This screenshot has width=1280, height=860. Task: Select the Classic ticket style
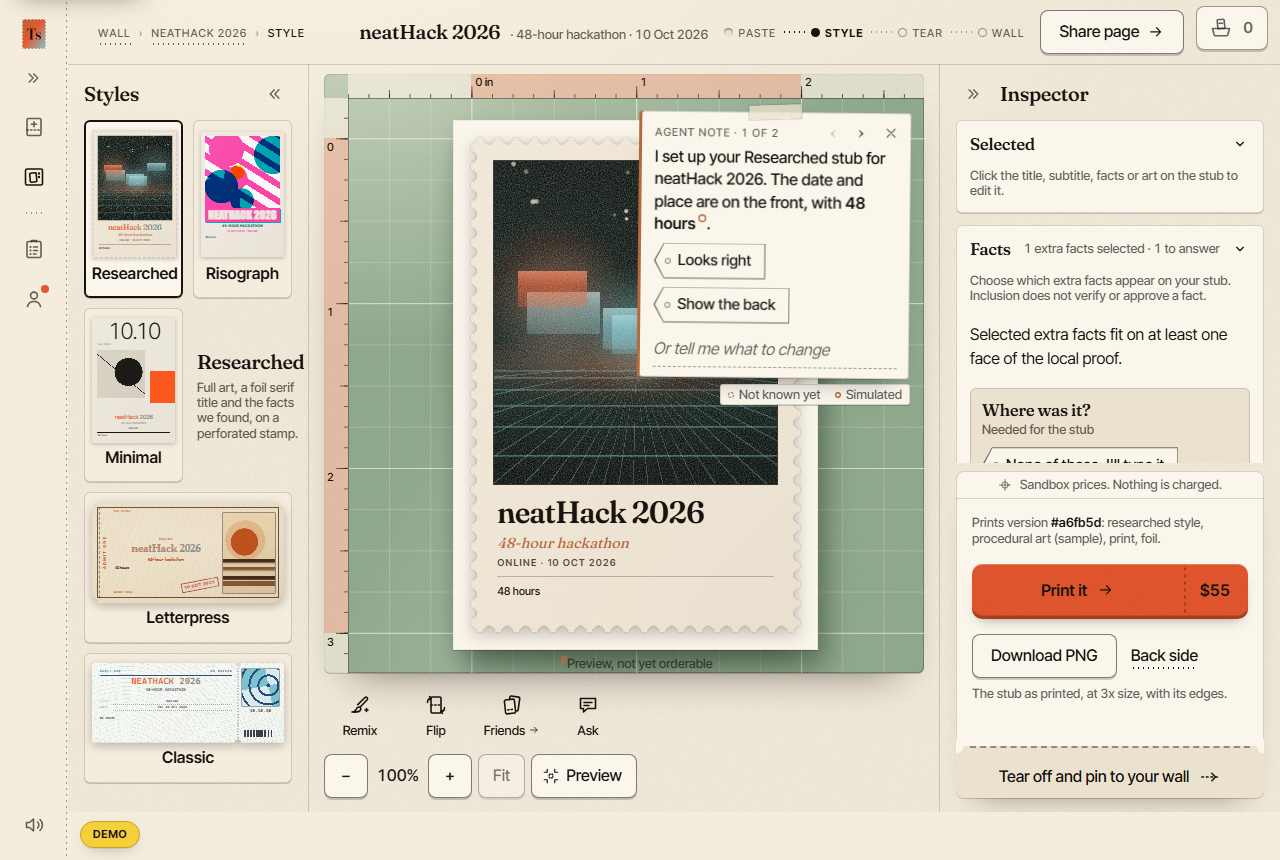click(188, 718)
